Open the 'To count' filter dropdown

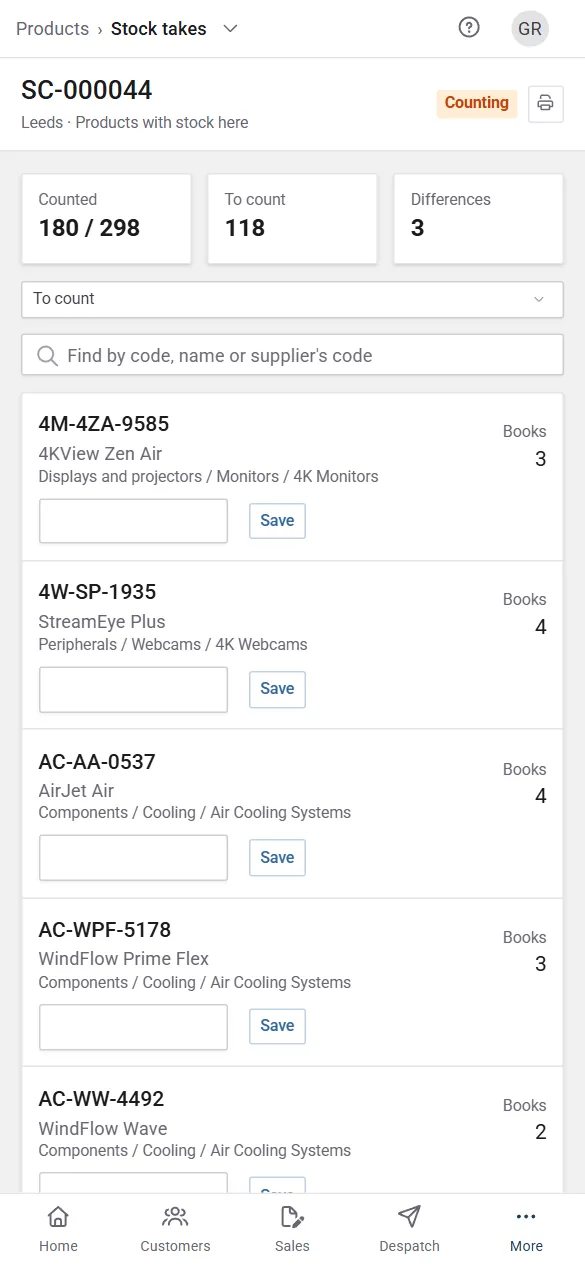292,299
